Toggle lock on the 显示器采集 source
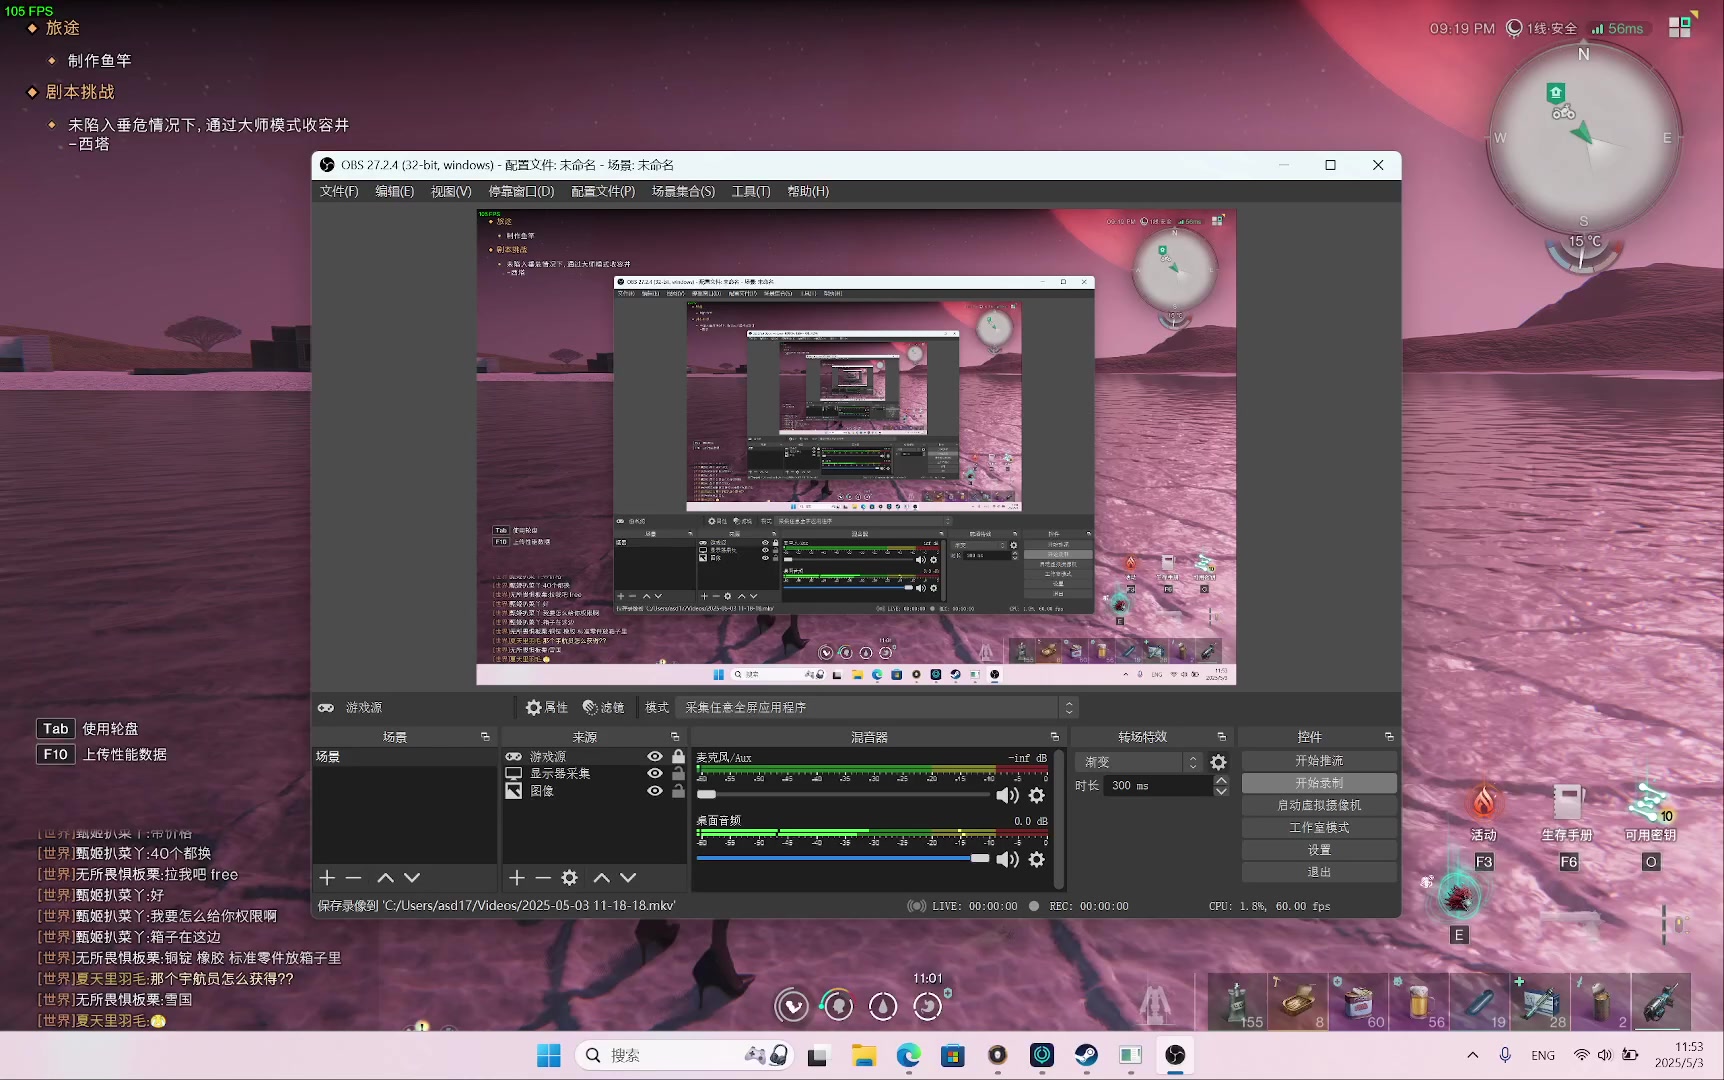This screenshot has height=1080, width=1724. point(679,774)
